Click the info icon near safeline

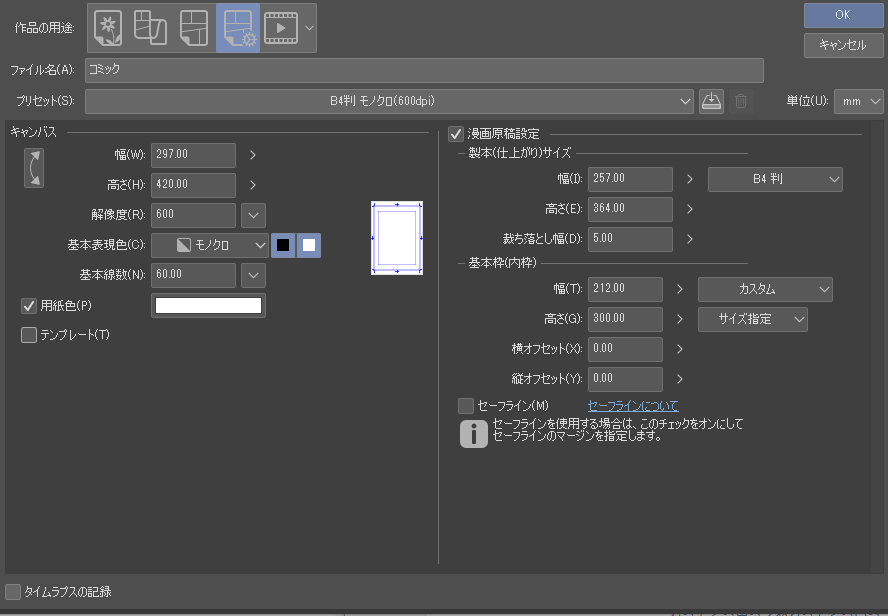pyautogui.click(x=473, y=434)
